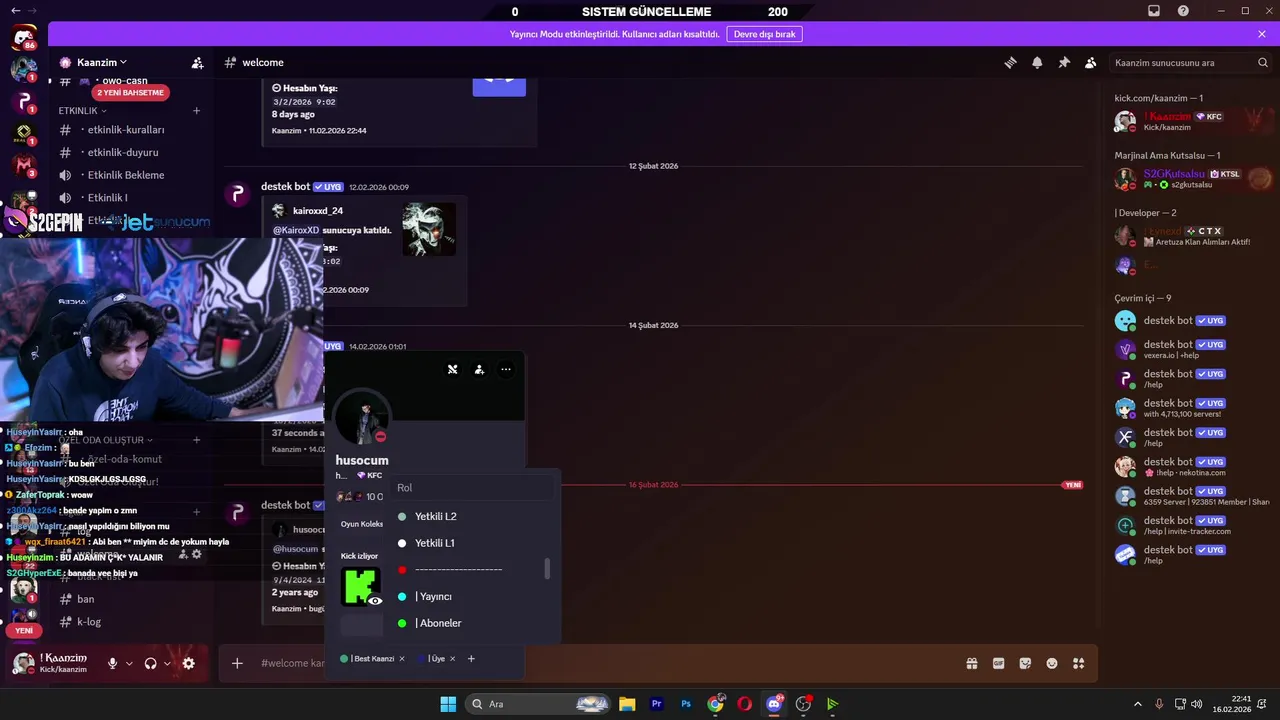
Task: Search in Kaanzim sunucusunu ara field
Action: click(1190, 62)
